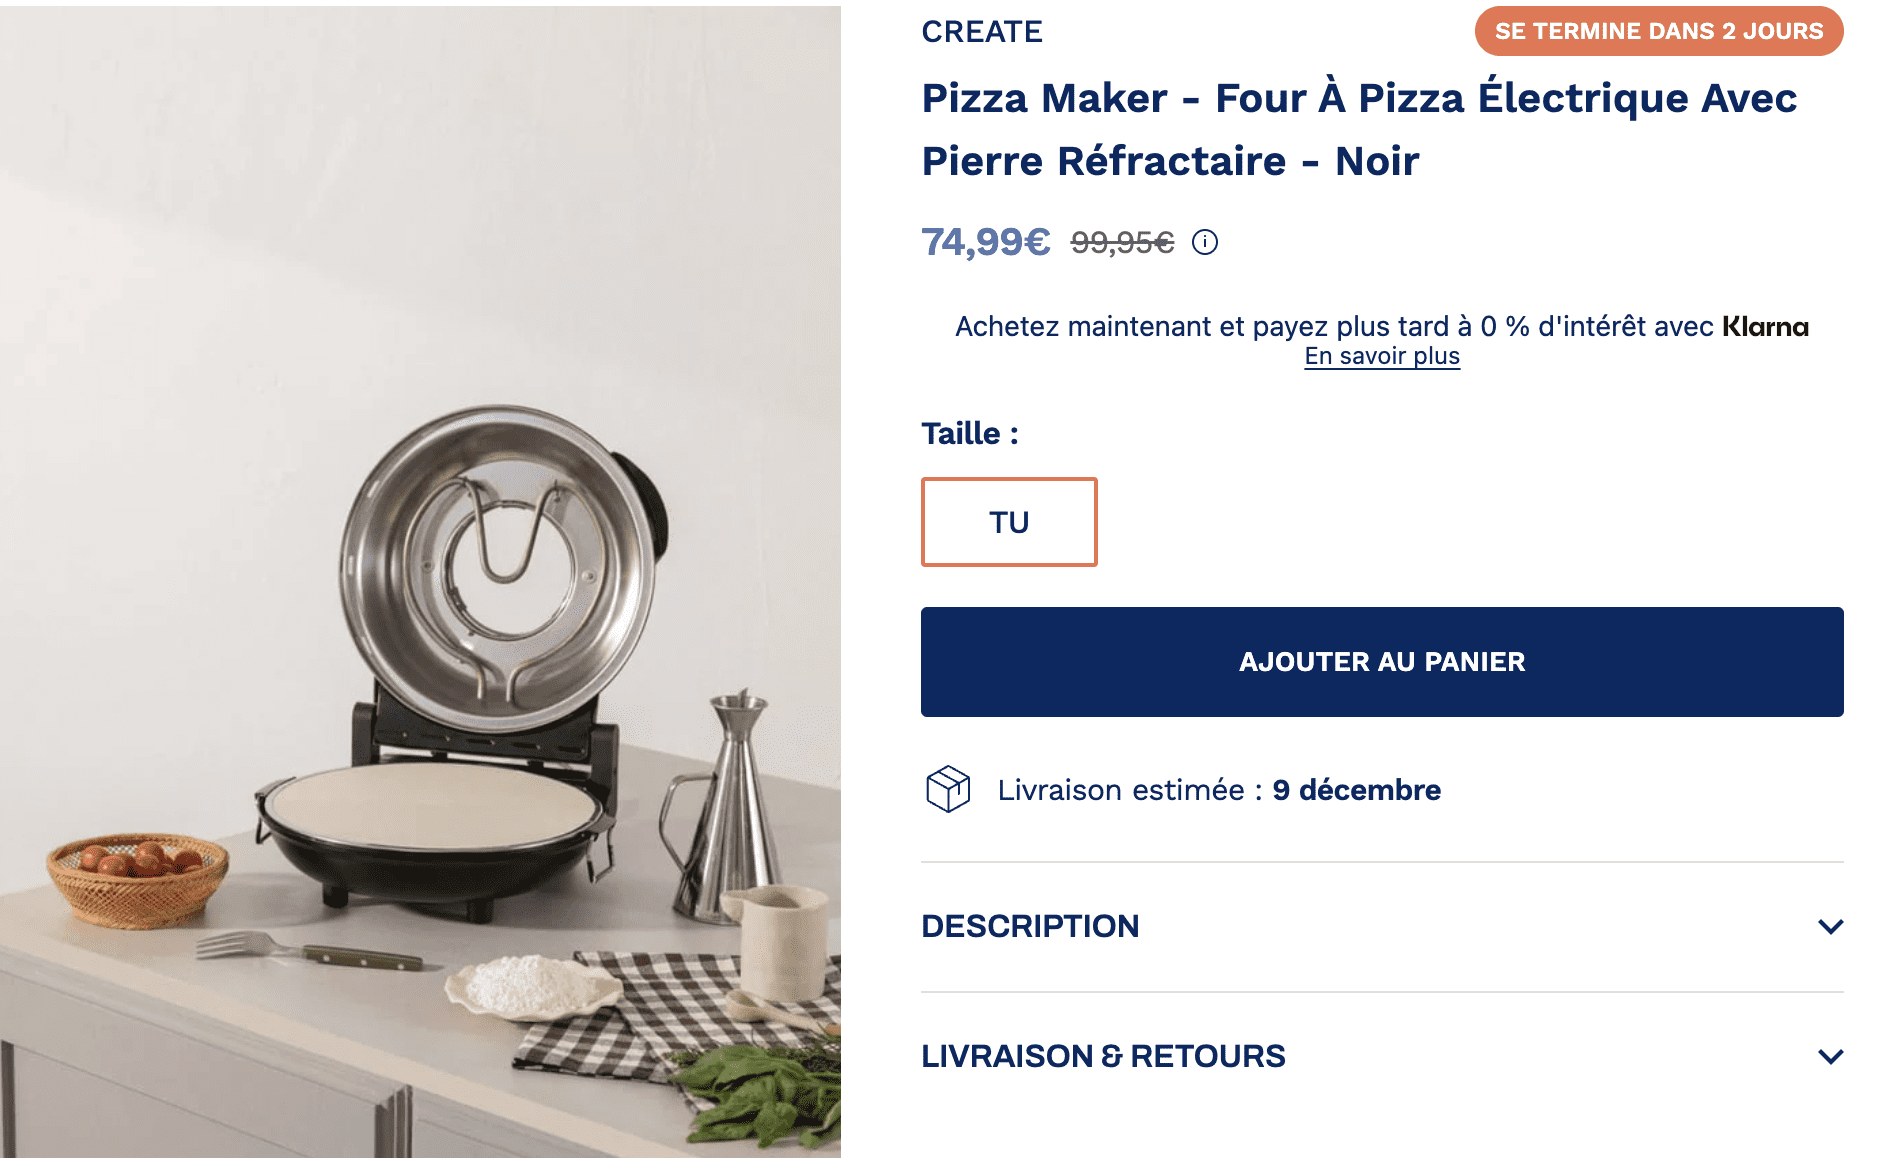Activate the highlighted size swatch

point(1008,521)
